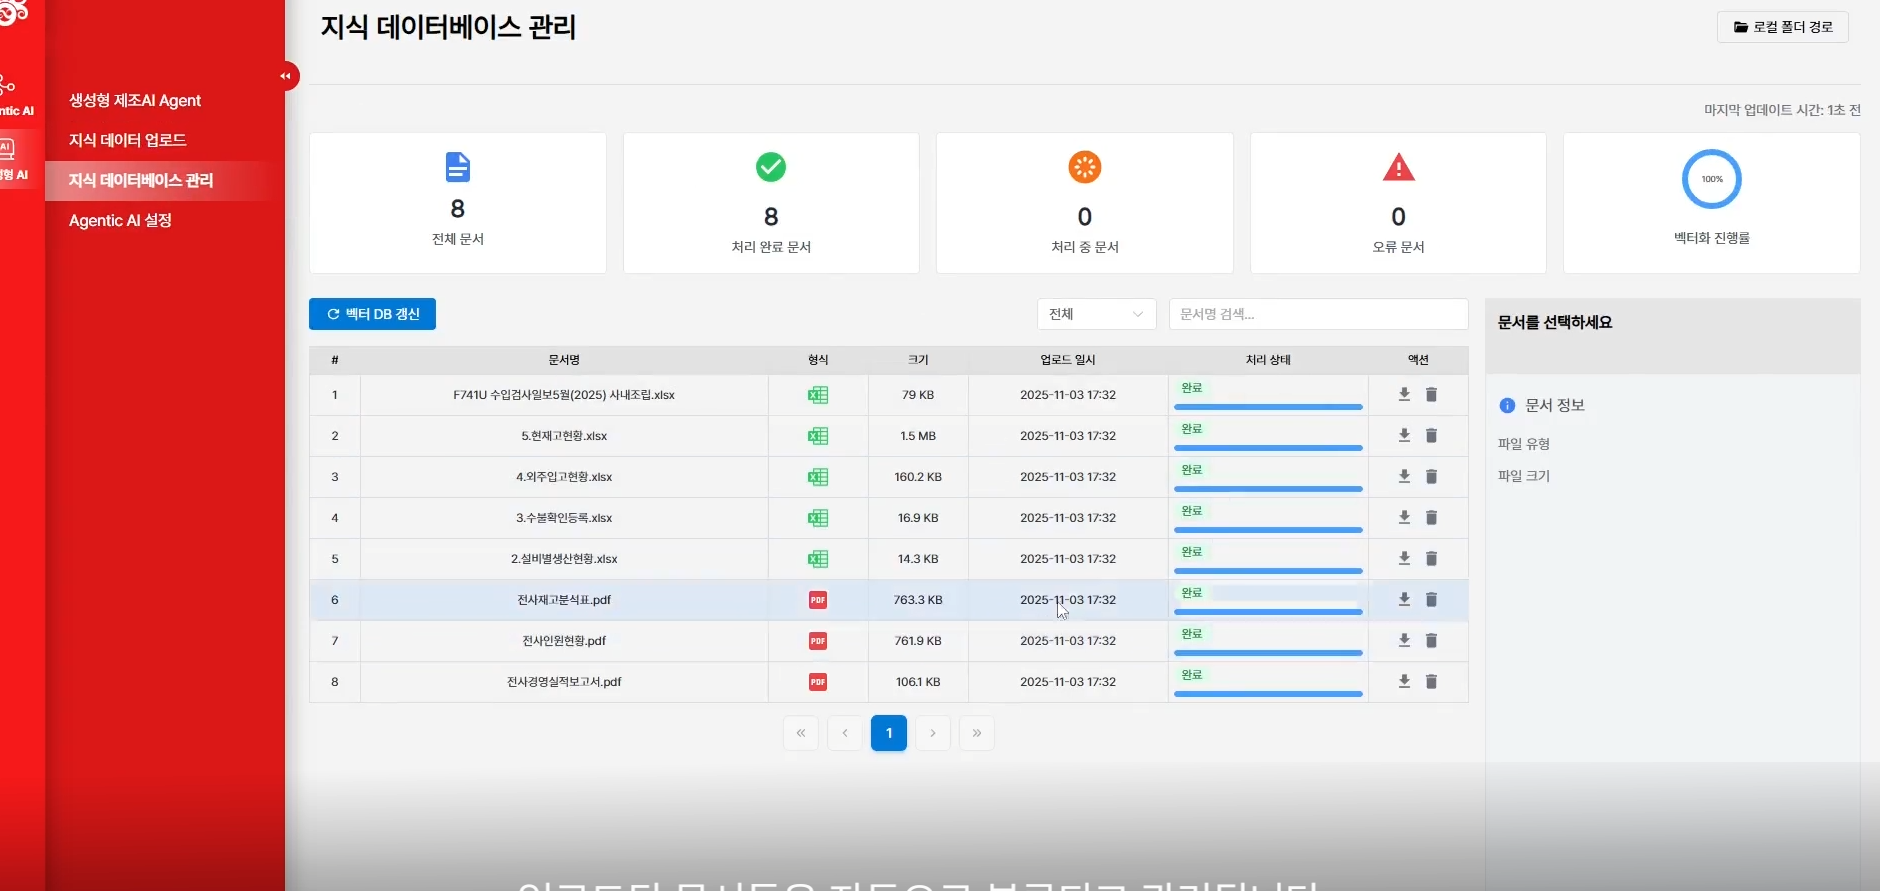Download 5.현재고현황.xlsx
Image resolution: width=1880 pixels, height=891 pixels.
point(1404,435)
